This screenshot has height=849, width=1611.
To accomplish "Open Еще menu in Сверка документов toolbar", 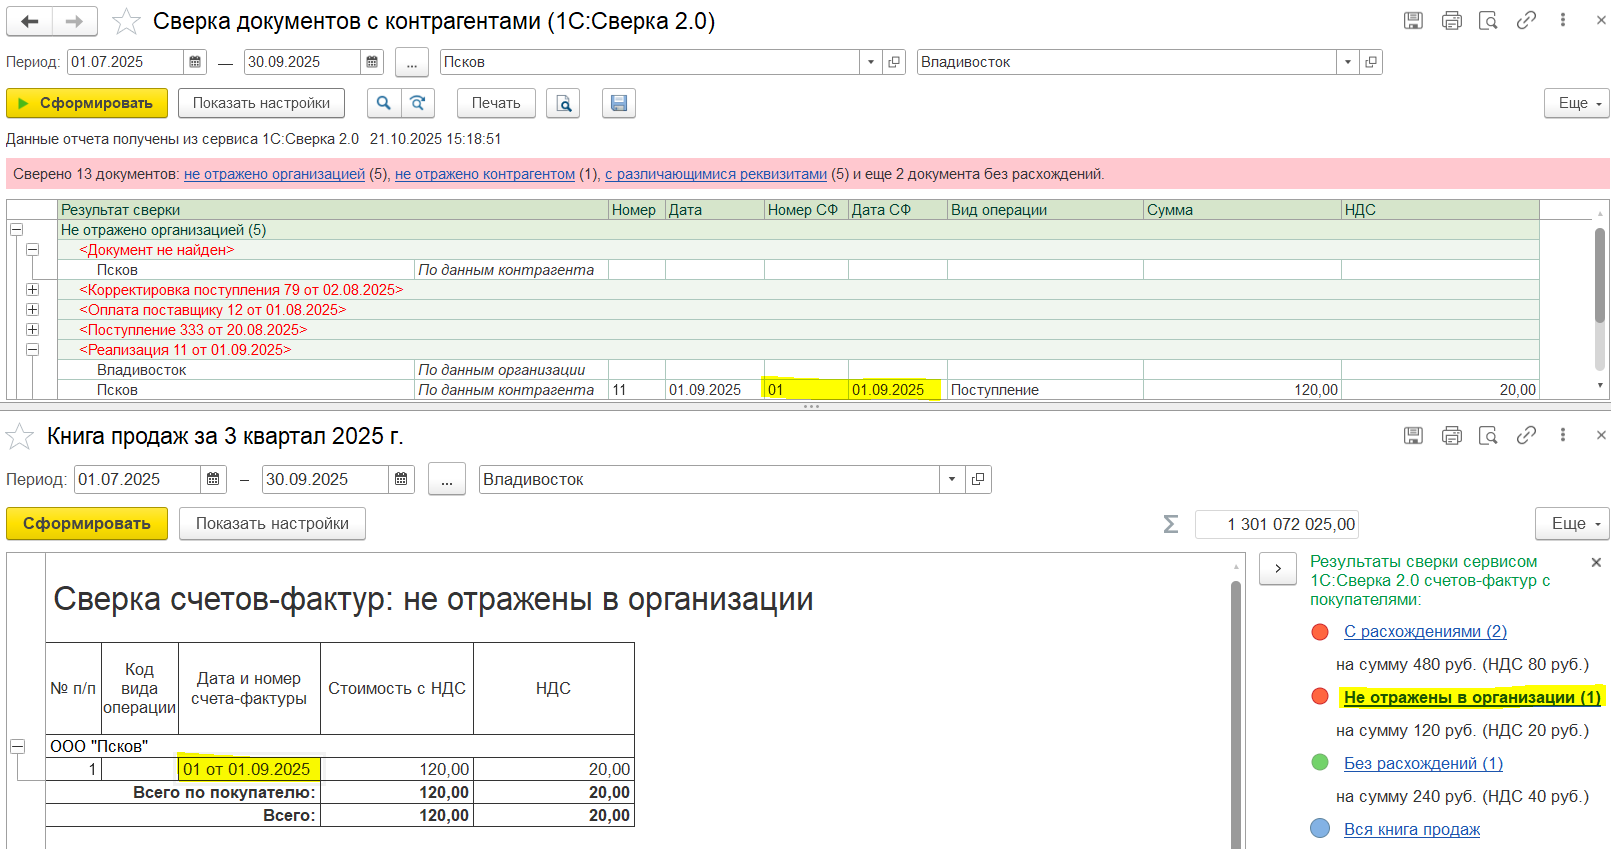I will 1577,103.
